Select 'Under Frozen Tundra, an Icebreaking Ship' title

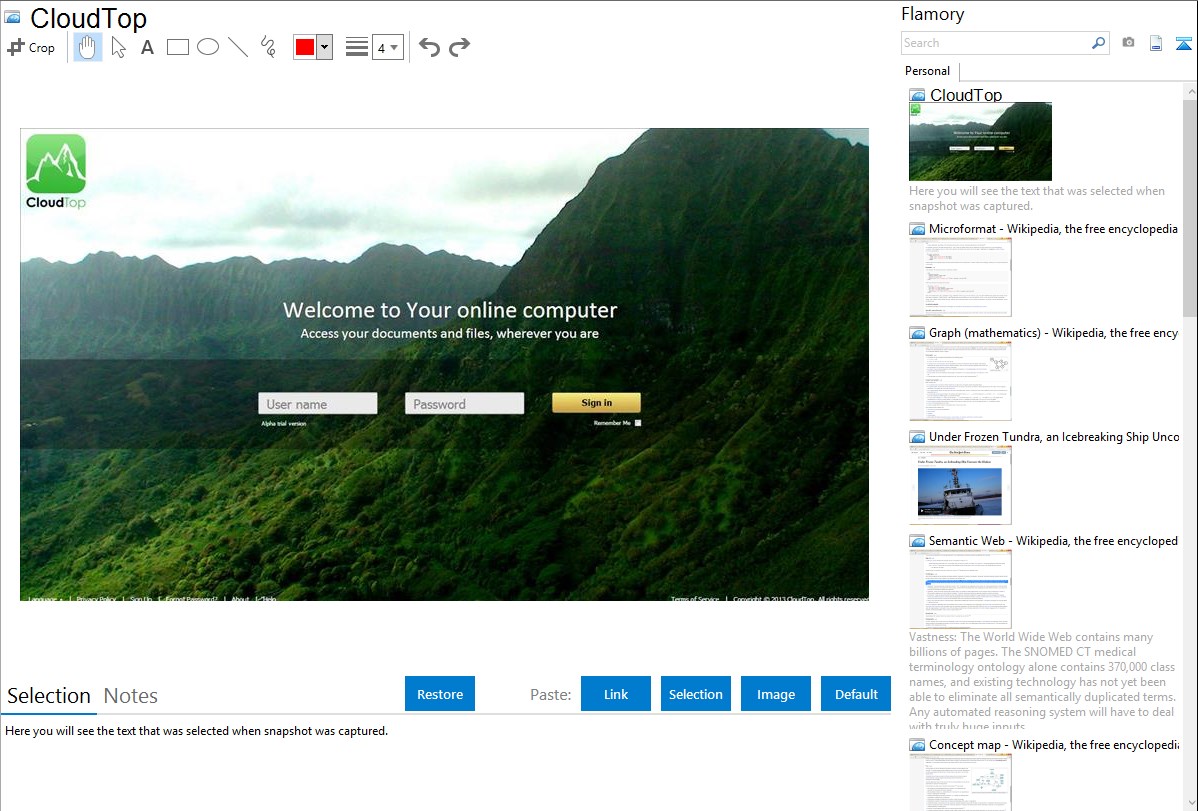(x=1054, y=437)
